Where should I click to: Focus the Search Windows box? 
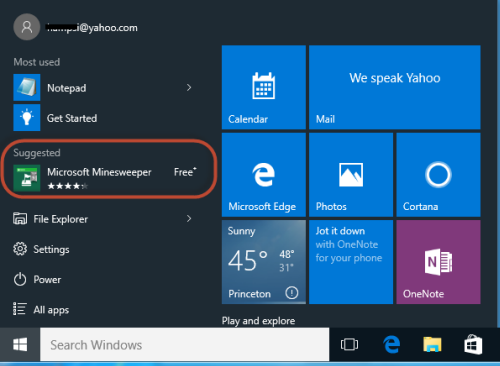[184, 344]
